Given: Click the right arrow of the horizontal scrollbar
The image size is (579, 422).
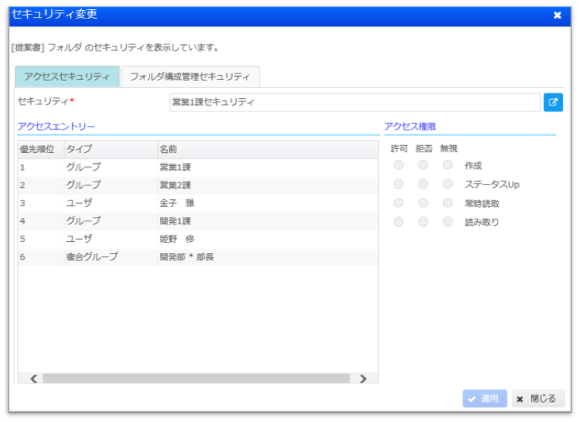Looking at the screenshot, I should (x=363, y=378).
